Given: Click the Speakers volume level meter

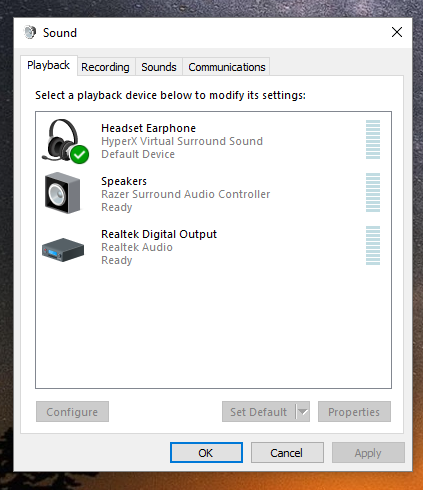Looking at the screenshot, I should [373, 193].
